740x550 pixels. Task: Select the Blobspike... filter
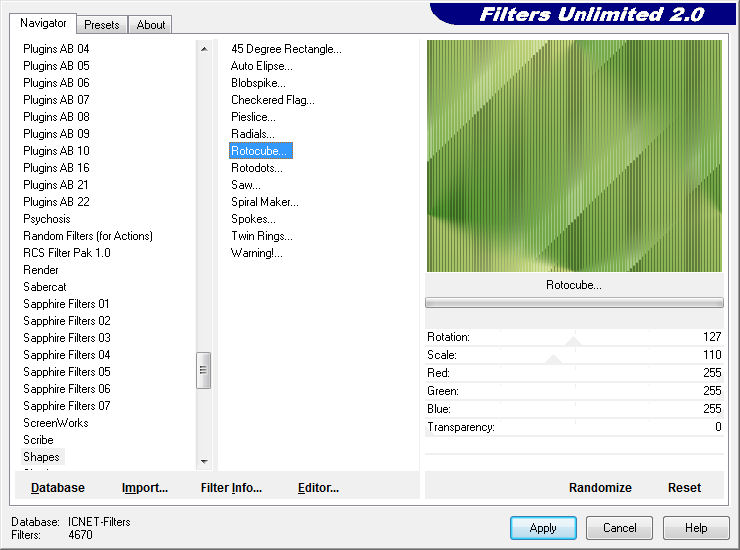tap(258, 83)
